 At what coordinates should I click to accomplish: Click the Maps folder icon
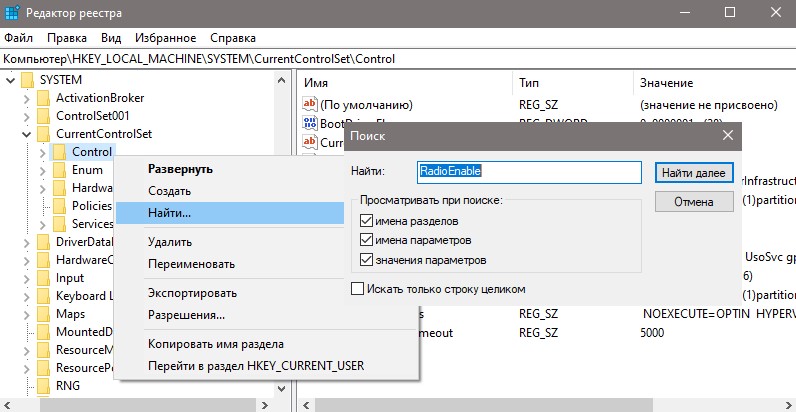click(x=44, y=314)
